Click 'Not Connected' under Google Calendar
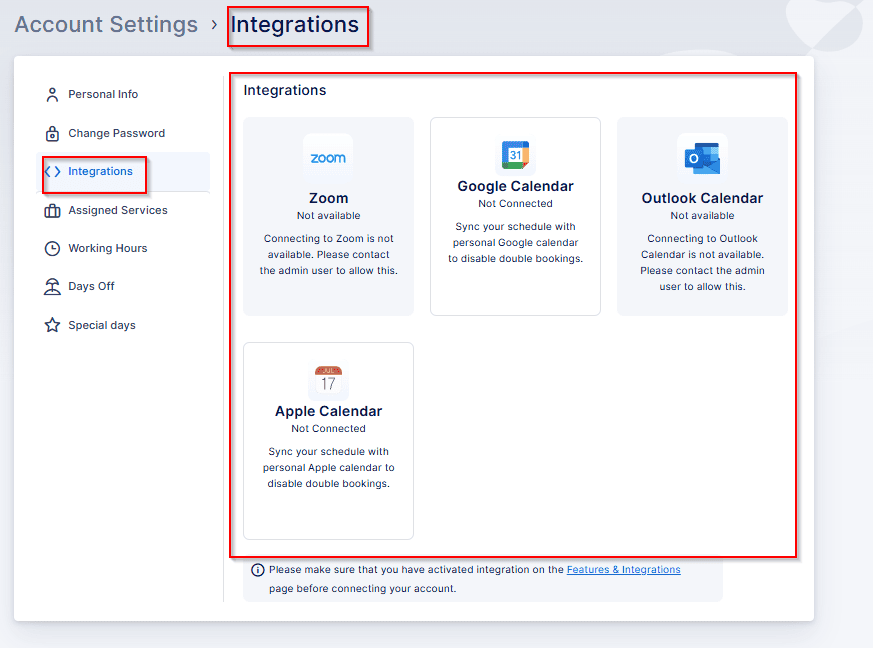This screenshot has width=873, height=648. 516,204
